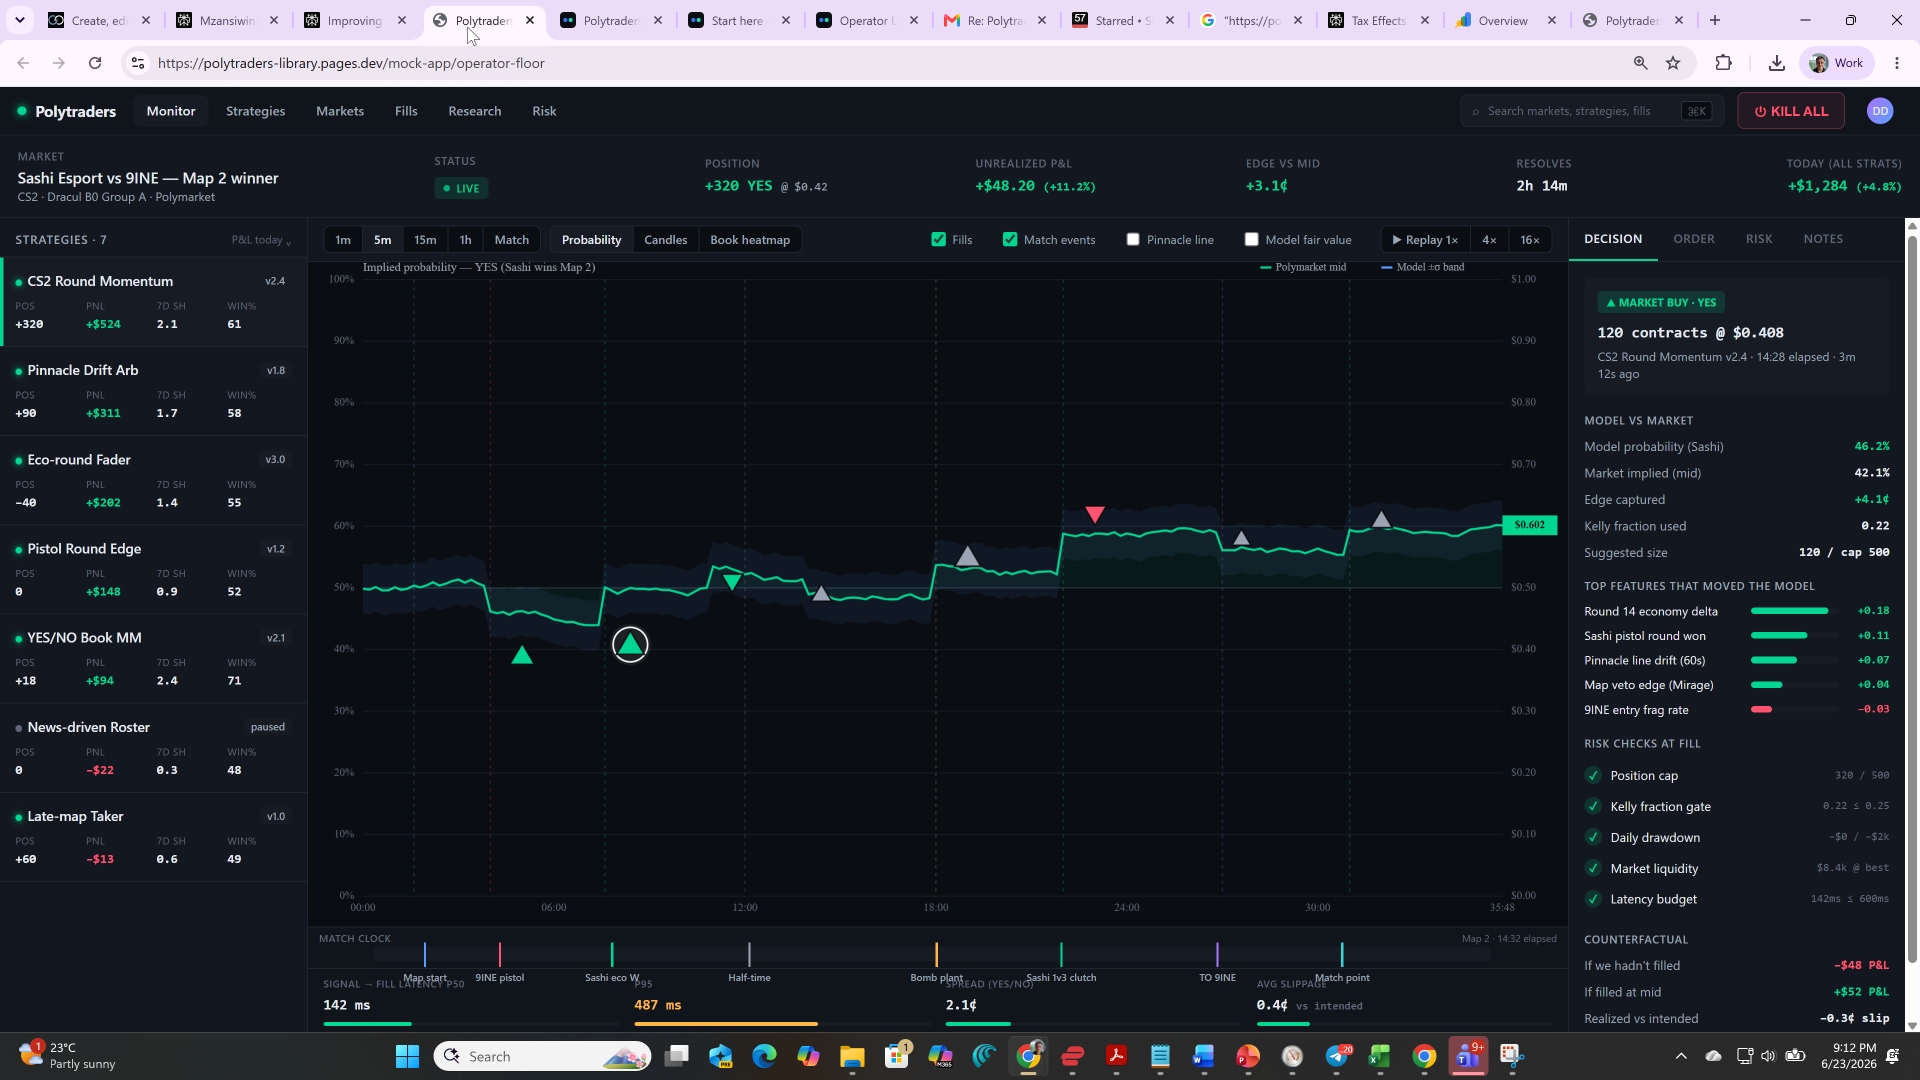Select the paused News-driven Roster strategy
Viewport: 1920px width, 1080px height.
(154, 748)
